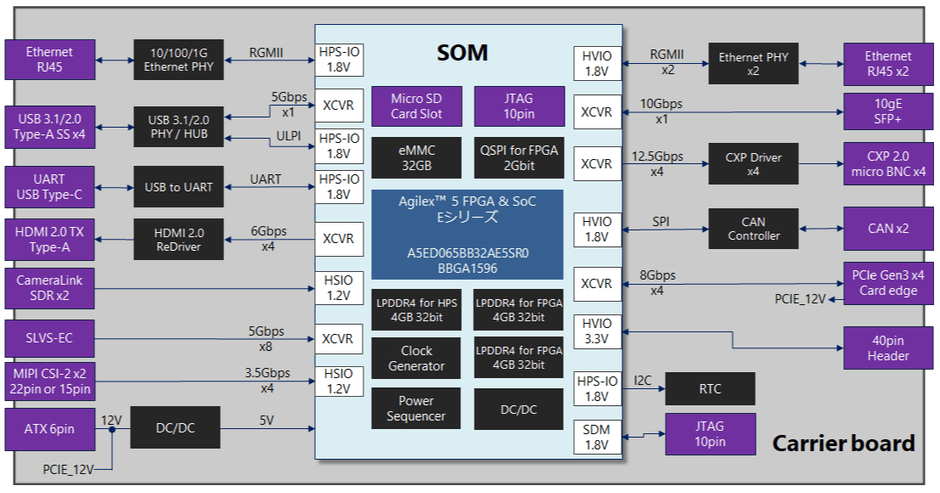Select the Micro SD Card Slot block
The image size is (940, 493).
417,106
